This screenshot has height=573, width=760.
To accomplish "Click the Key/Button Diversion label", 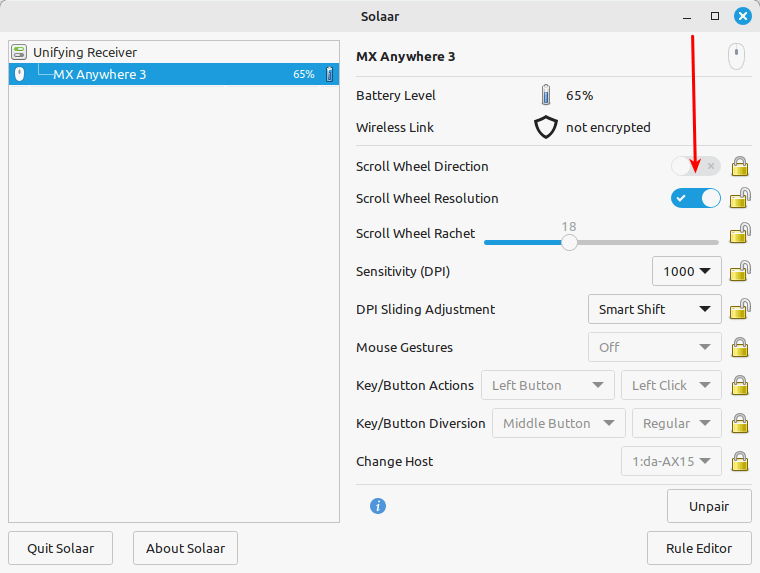I will click(x=421, y=423).
